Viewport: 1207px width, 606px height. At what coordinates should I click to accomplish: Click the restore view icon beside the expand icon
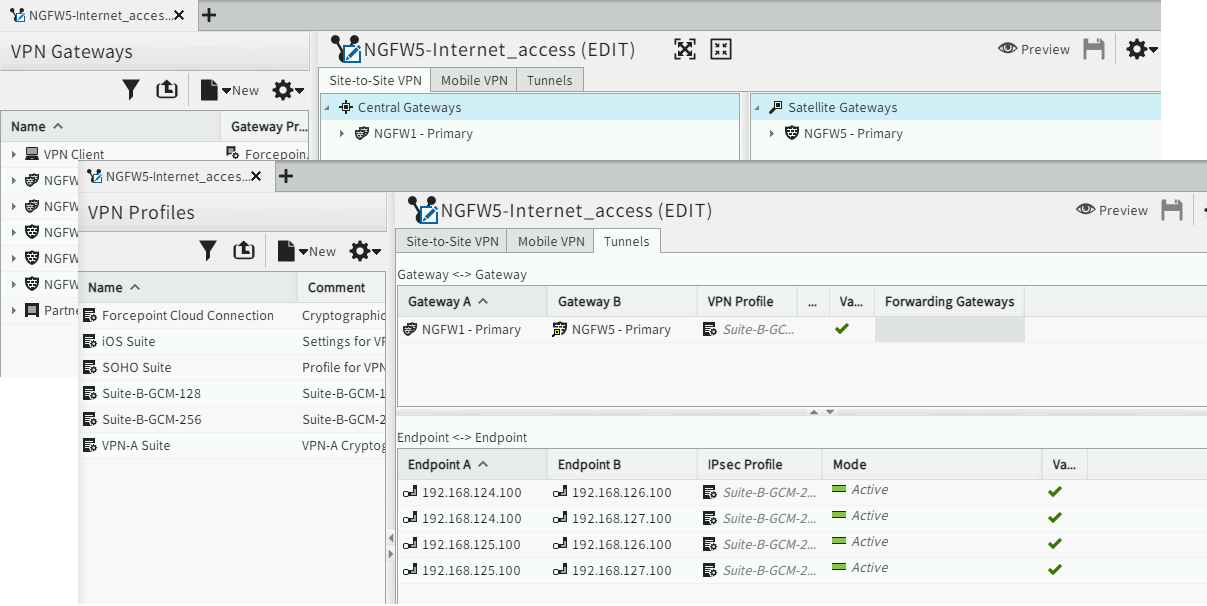point(721,48)
